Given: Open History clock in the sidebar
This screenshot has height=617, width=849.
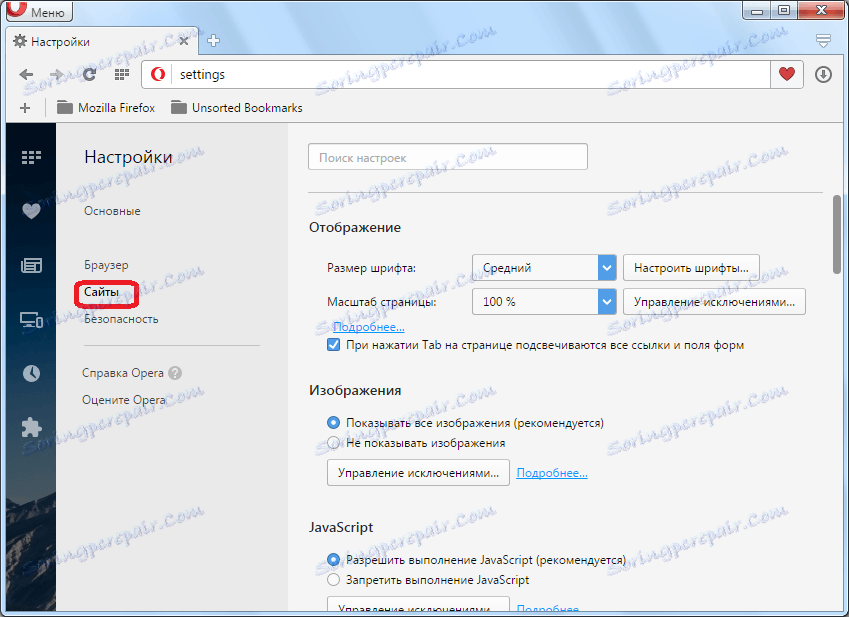Looking at the screenshot, I should point(31,373).
